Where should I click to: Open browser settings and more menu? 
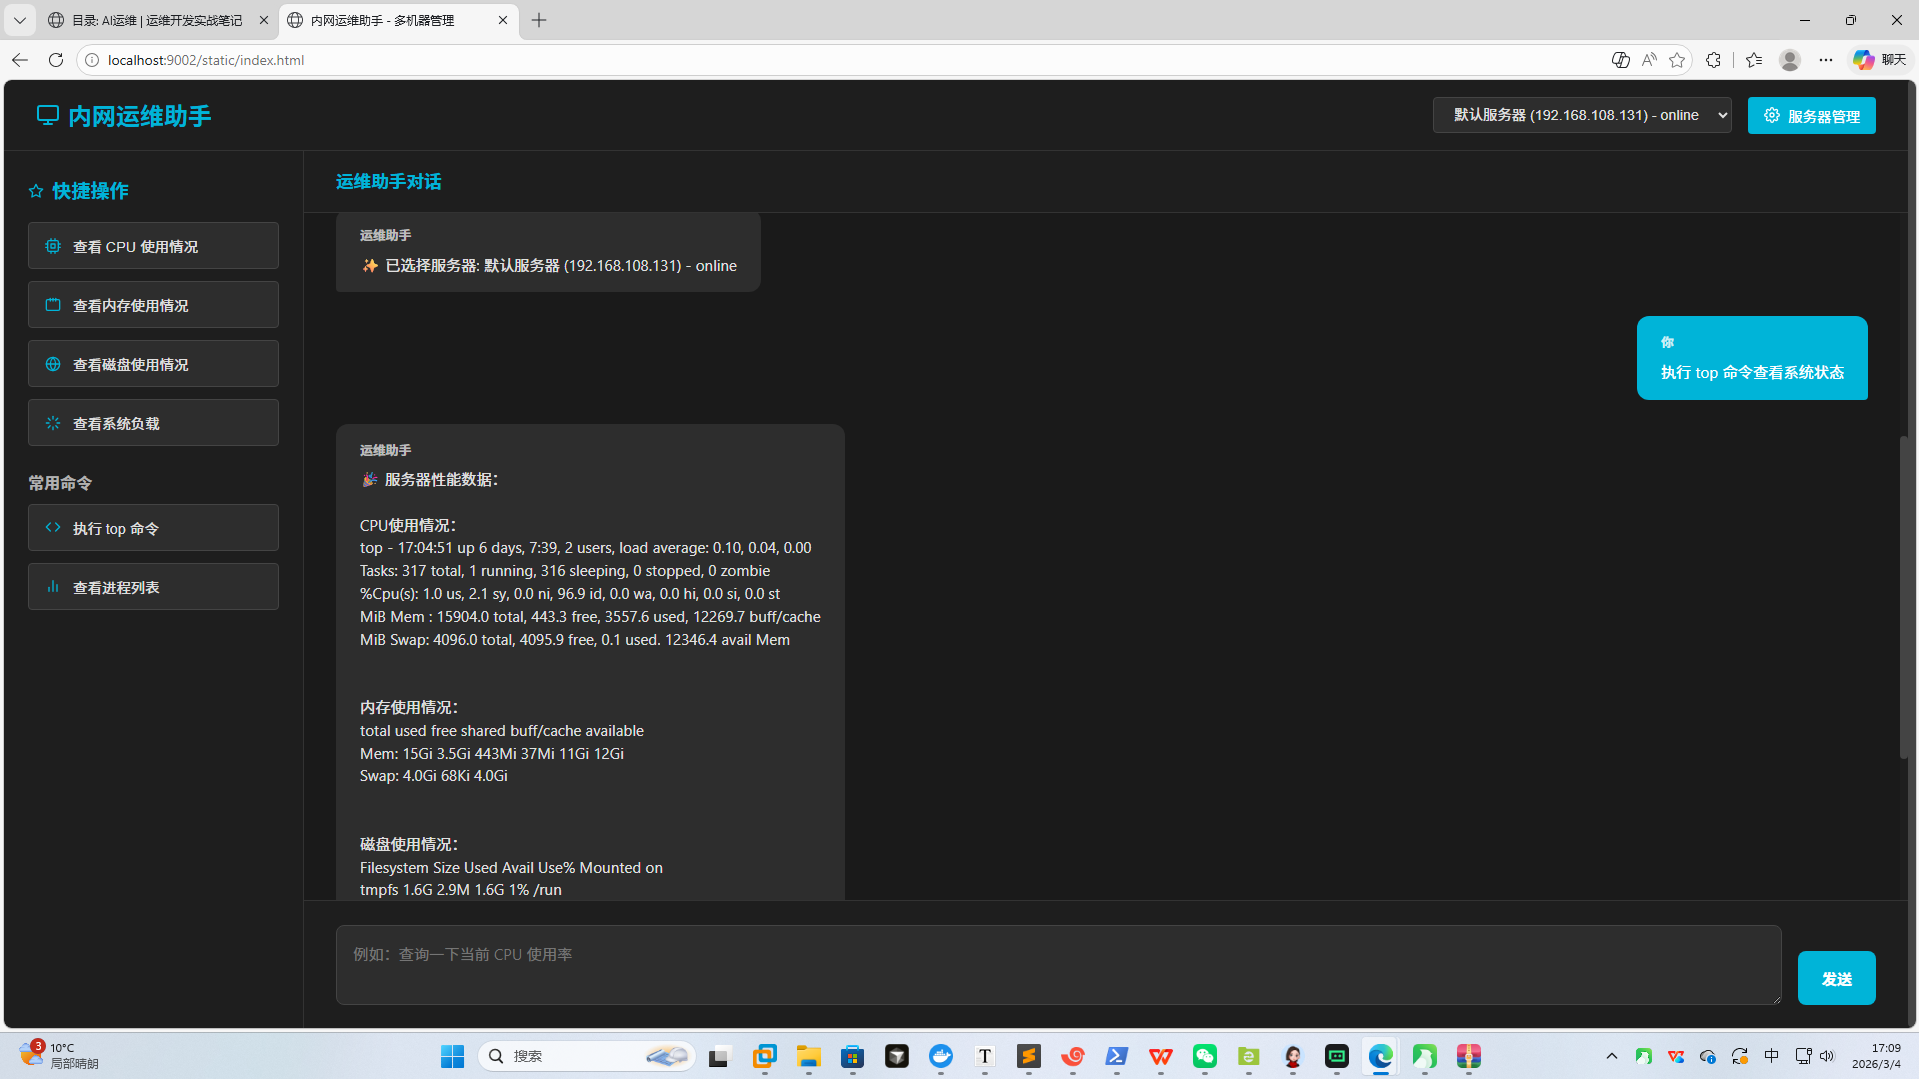(x=1826, y=60)
